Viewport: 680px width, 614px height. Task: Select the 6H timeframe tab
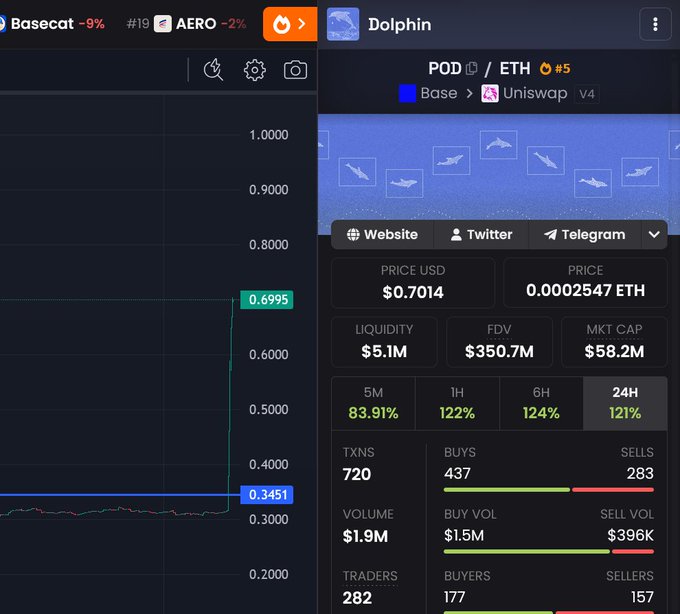coord(541,403)
